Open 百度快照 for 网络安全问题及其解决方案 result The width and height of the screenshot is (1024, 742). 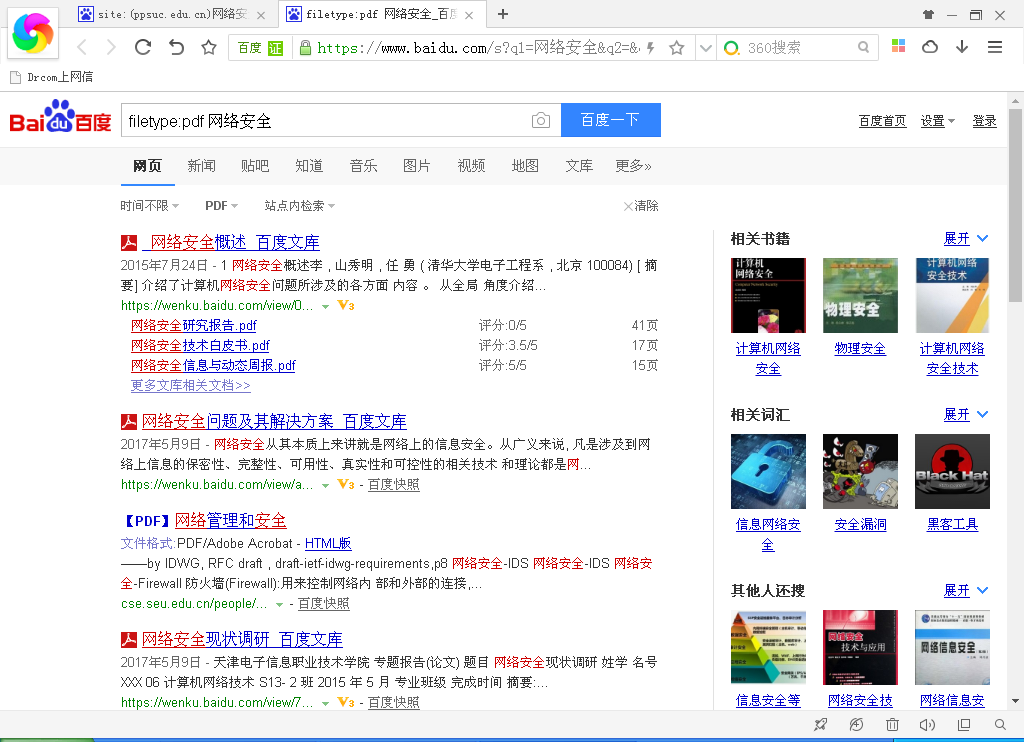point(393,485)
